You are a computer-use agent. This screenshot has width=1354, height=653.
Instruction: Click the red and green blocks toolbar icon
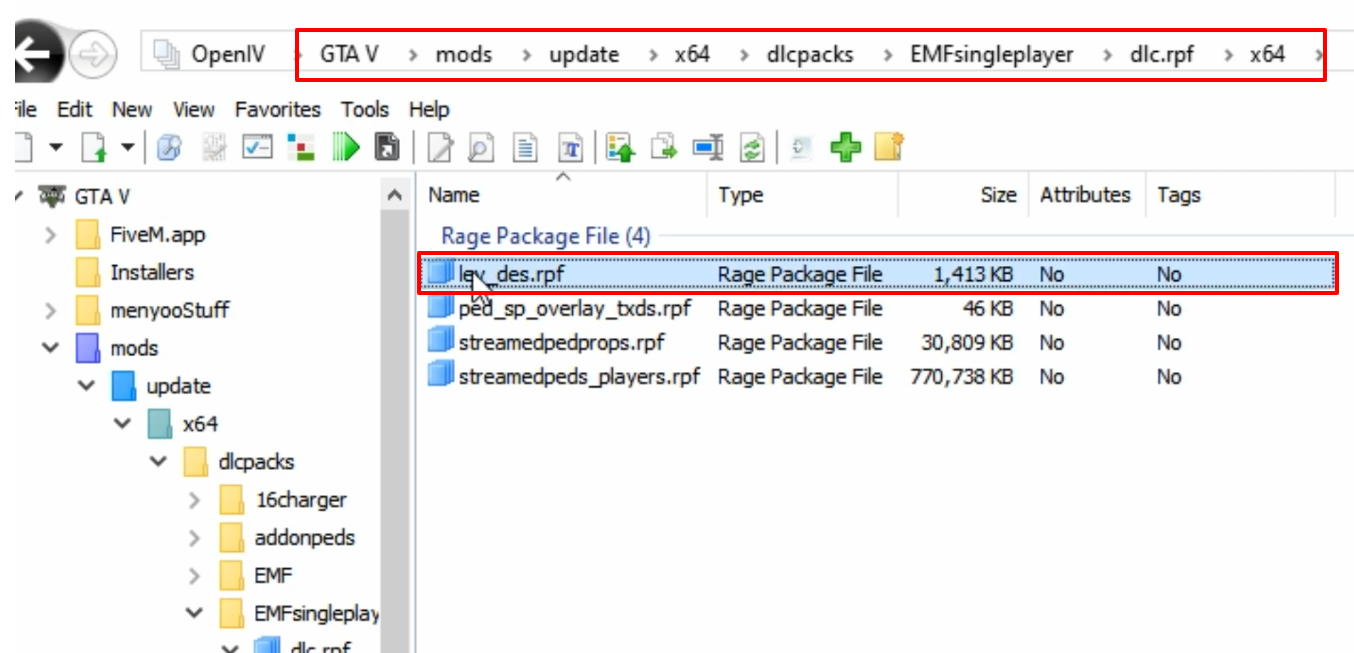pyautogui.click(x=301, y=148)
